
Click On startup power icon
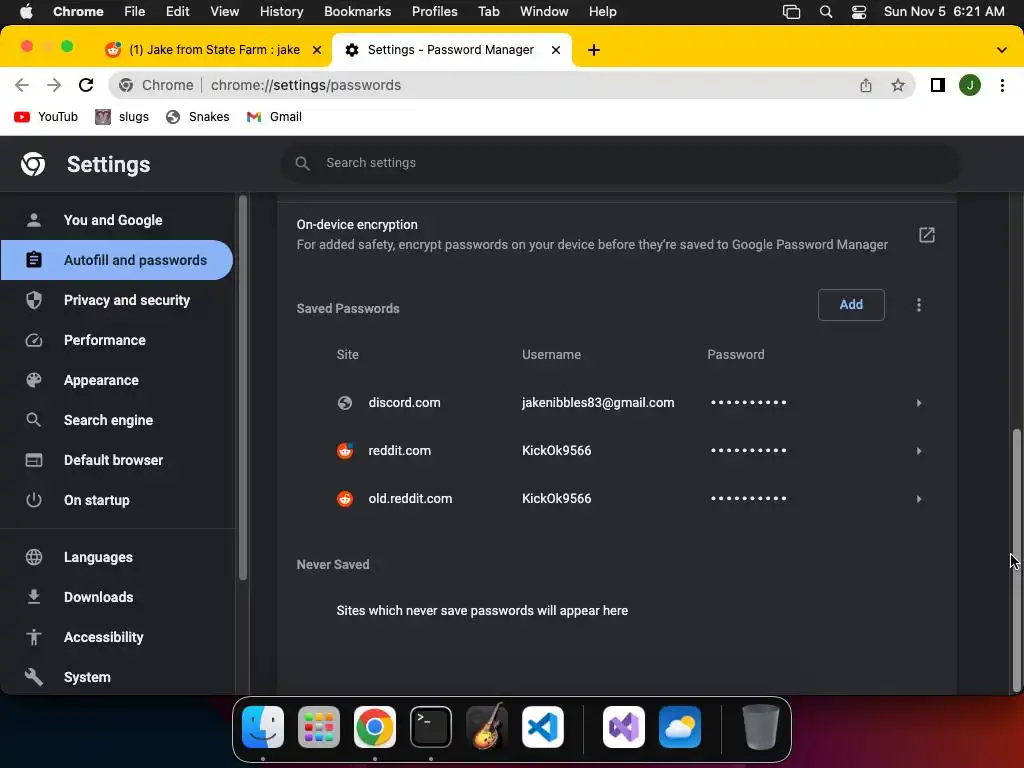click(x=34, y=500)
